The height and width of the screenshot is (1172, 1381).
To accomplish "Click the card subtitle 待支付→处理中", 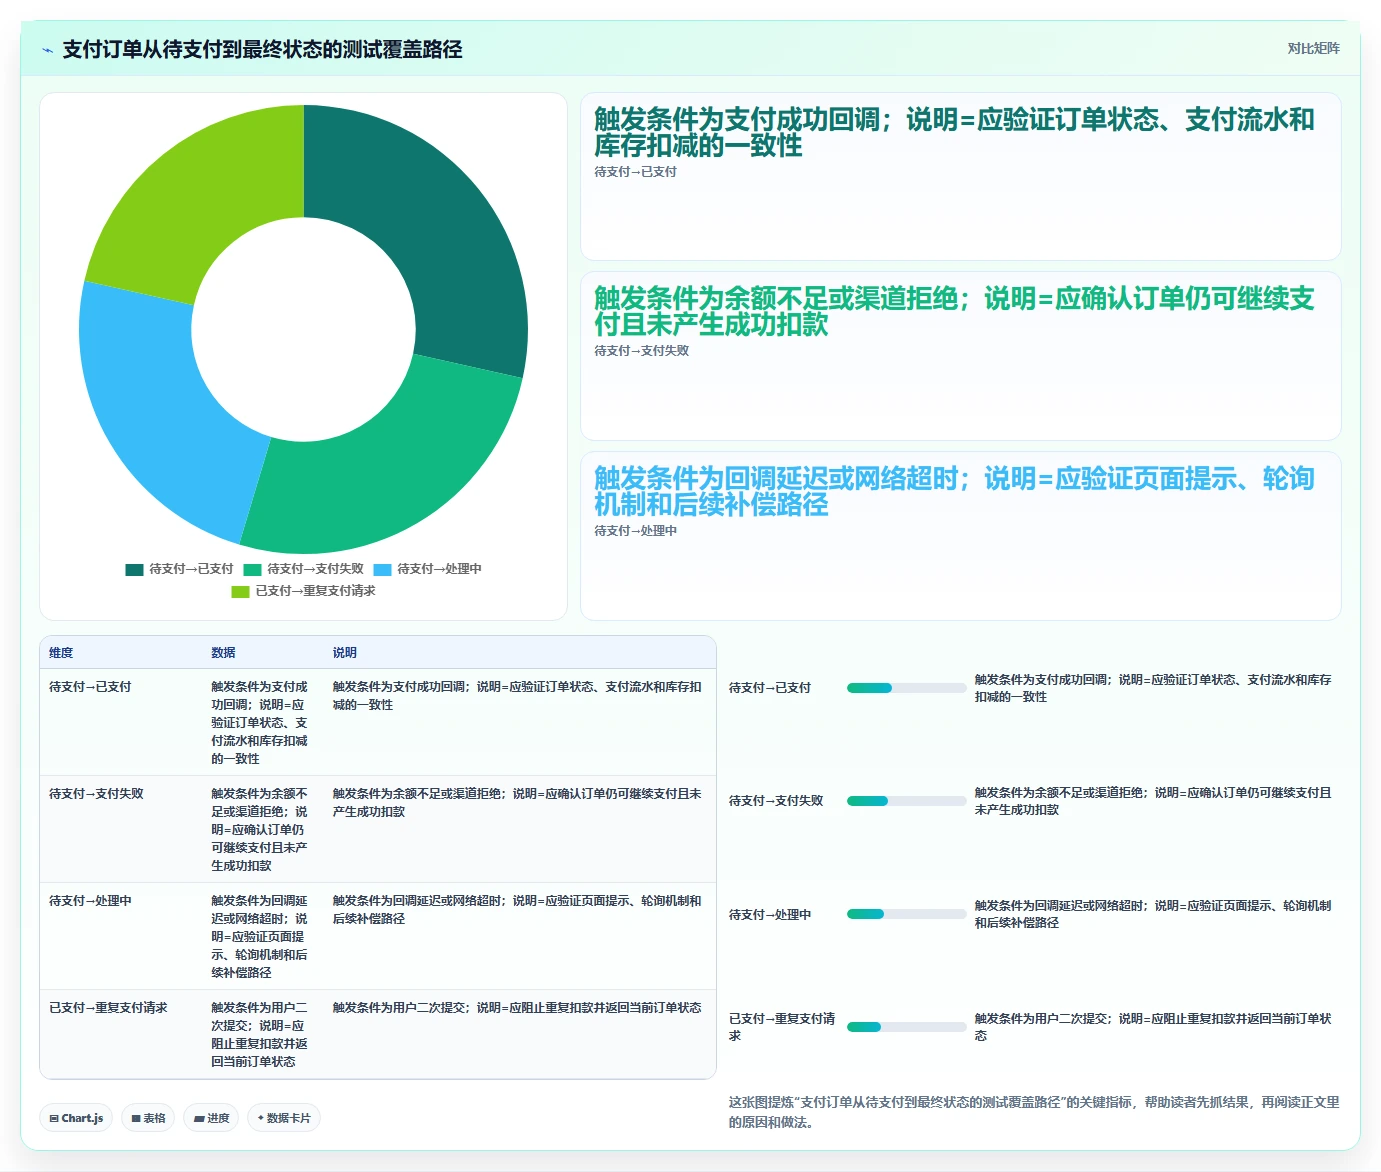I will click(635, 531).
